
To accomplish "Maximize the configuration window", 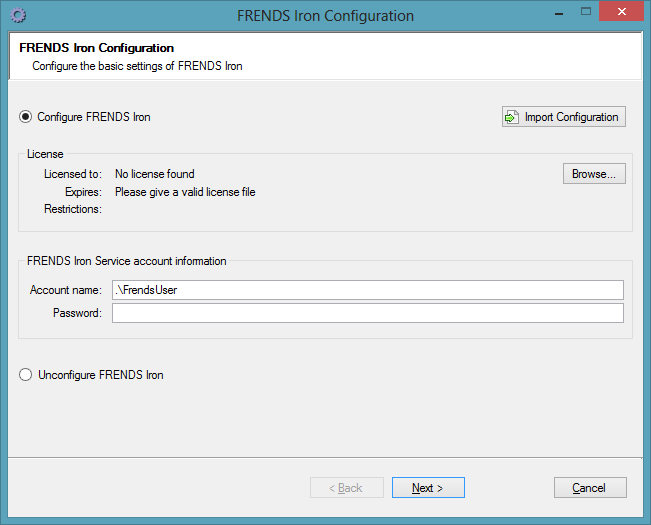I will point(585,12).
